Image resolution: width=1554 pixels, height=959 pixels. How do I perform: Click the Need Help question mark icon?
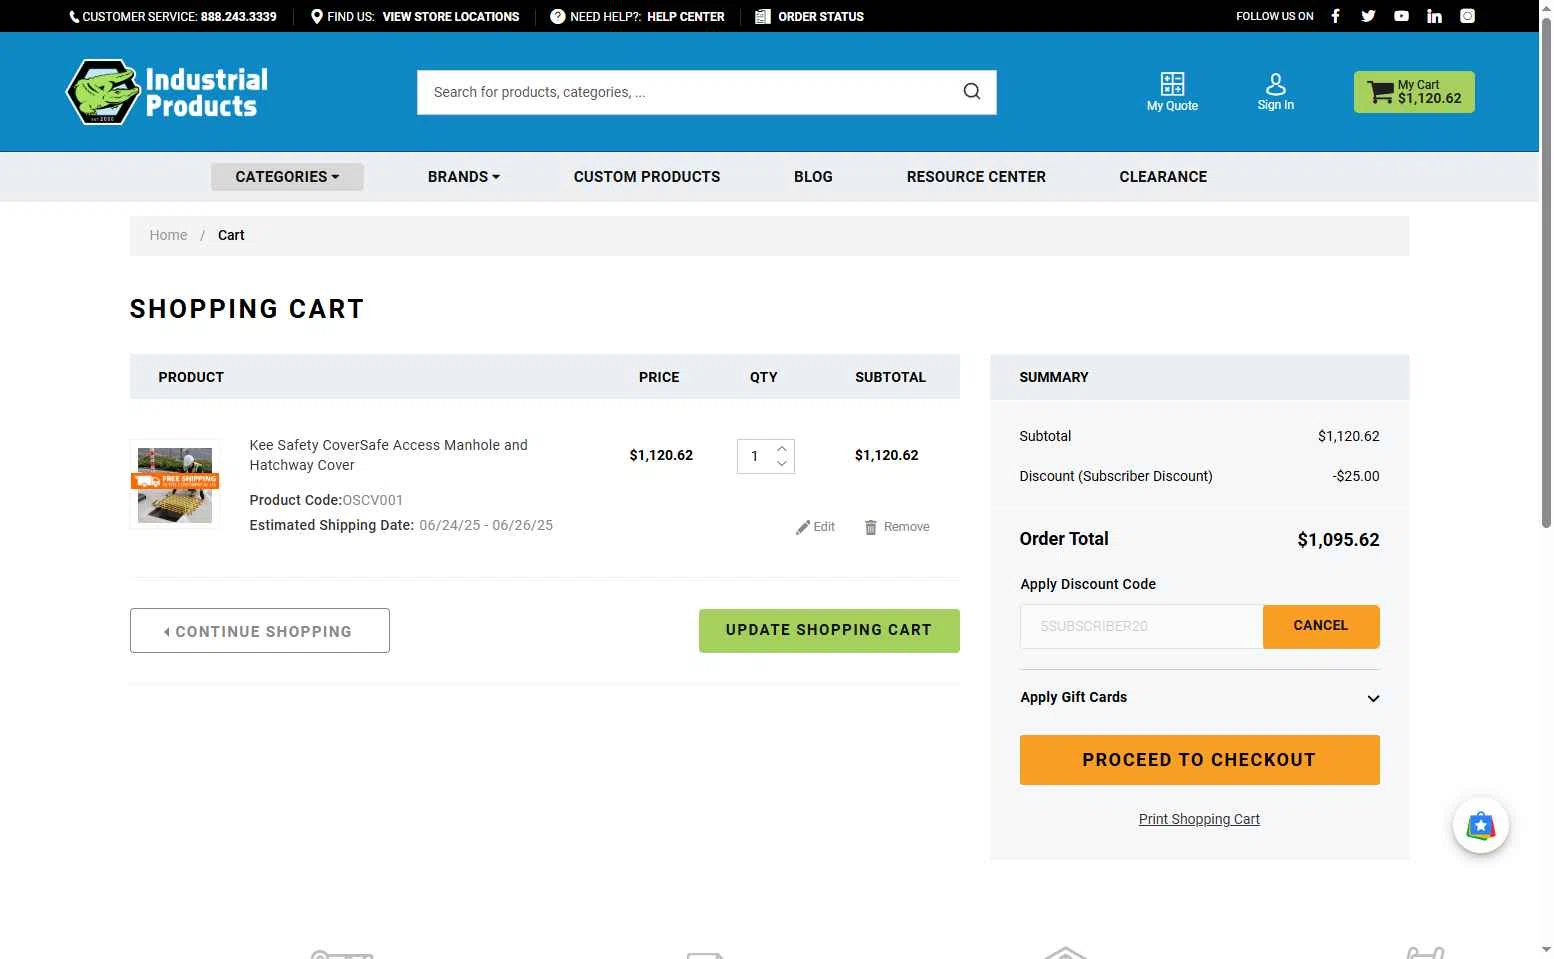click(x=558, y=16)
